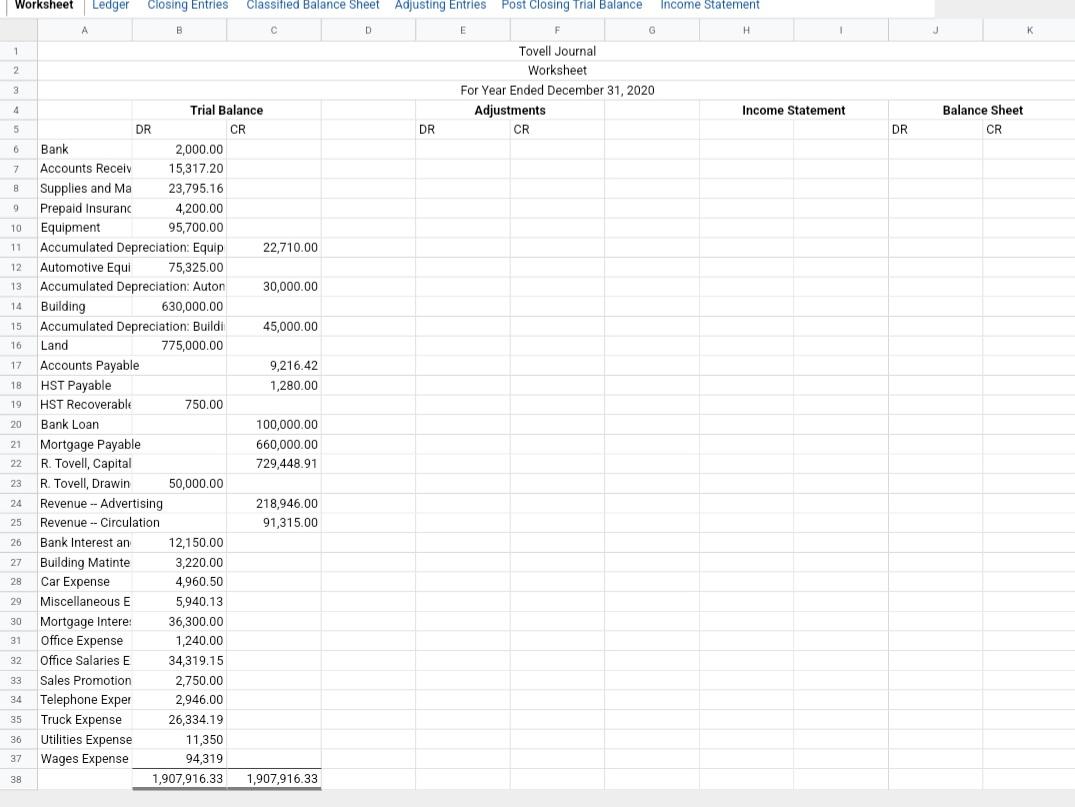Open the Classified Balance Sheet tab
The height and width of the screenshot is (807, 1075).
tap(313, 5)
